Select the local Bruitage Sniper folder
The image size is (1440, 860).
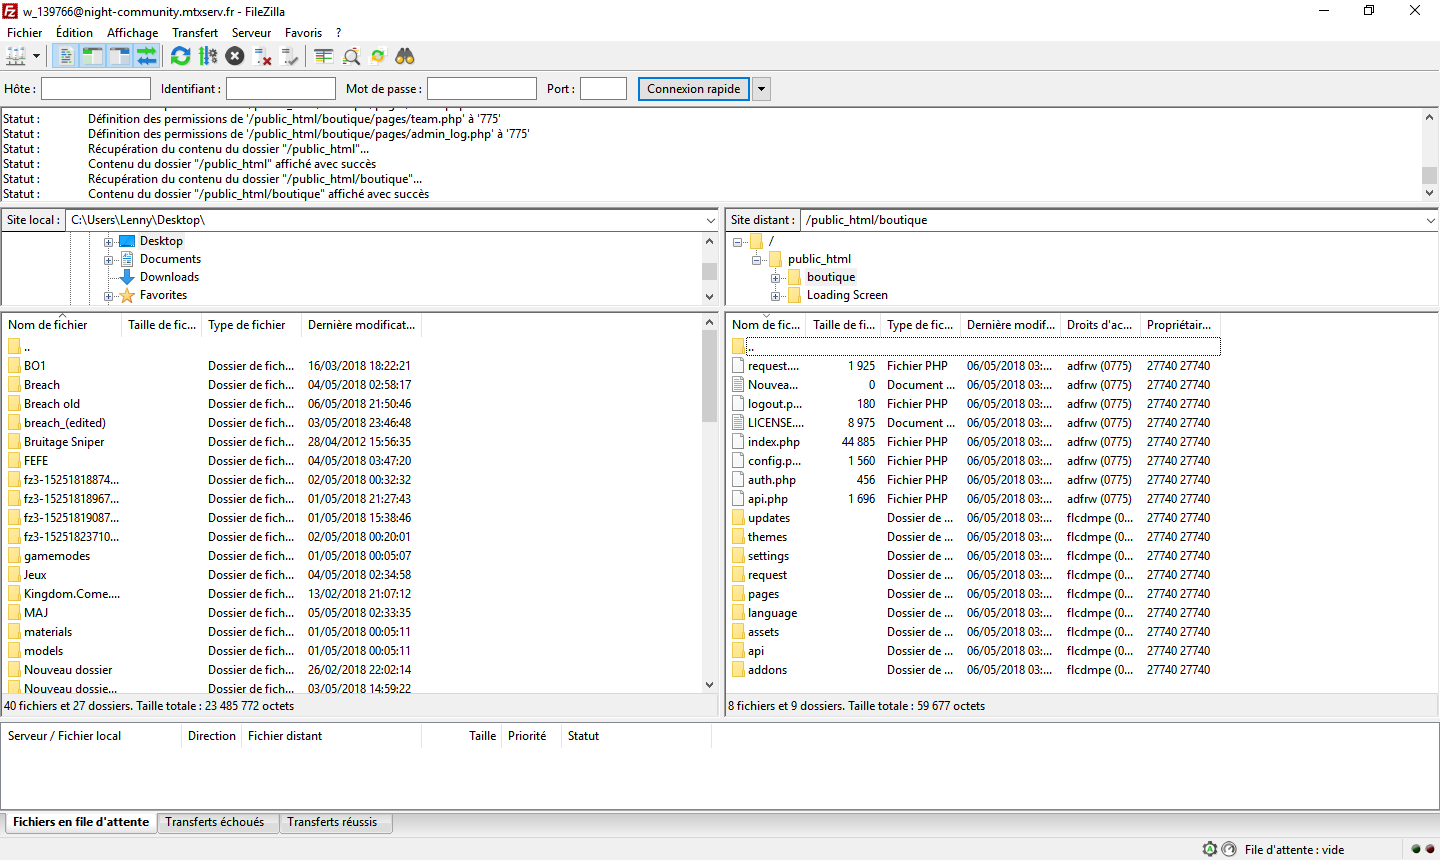pyautogui.click(x=64, y=442)
